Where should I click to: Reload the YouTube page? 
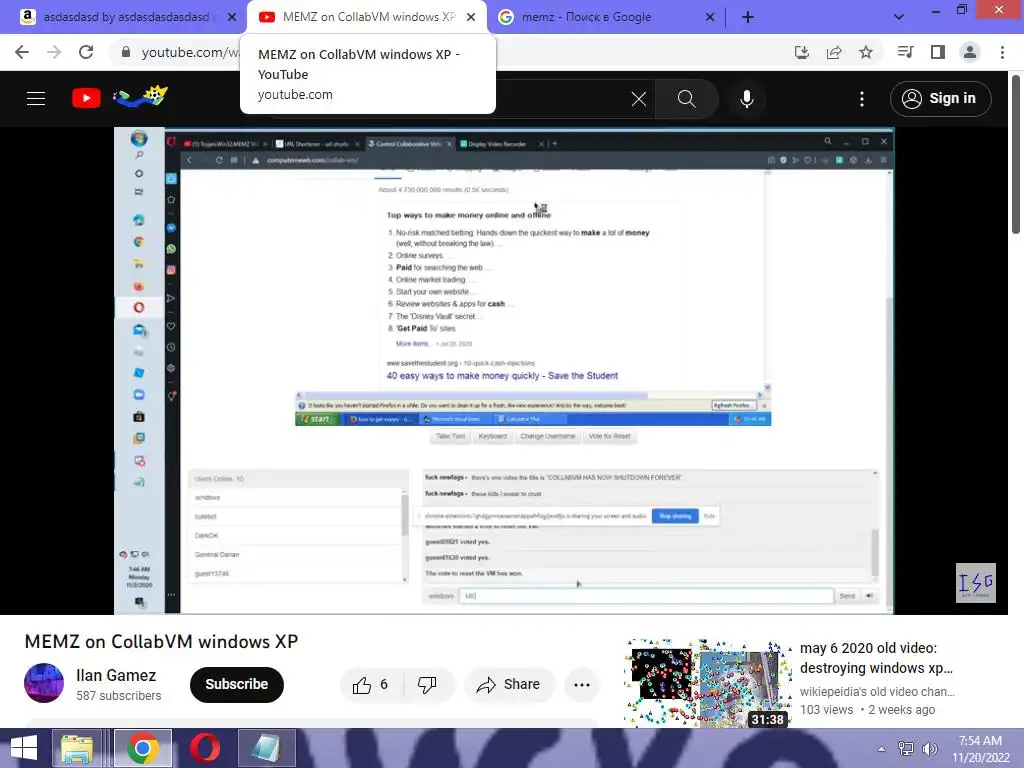[x=86, y=52]
